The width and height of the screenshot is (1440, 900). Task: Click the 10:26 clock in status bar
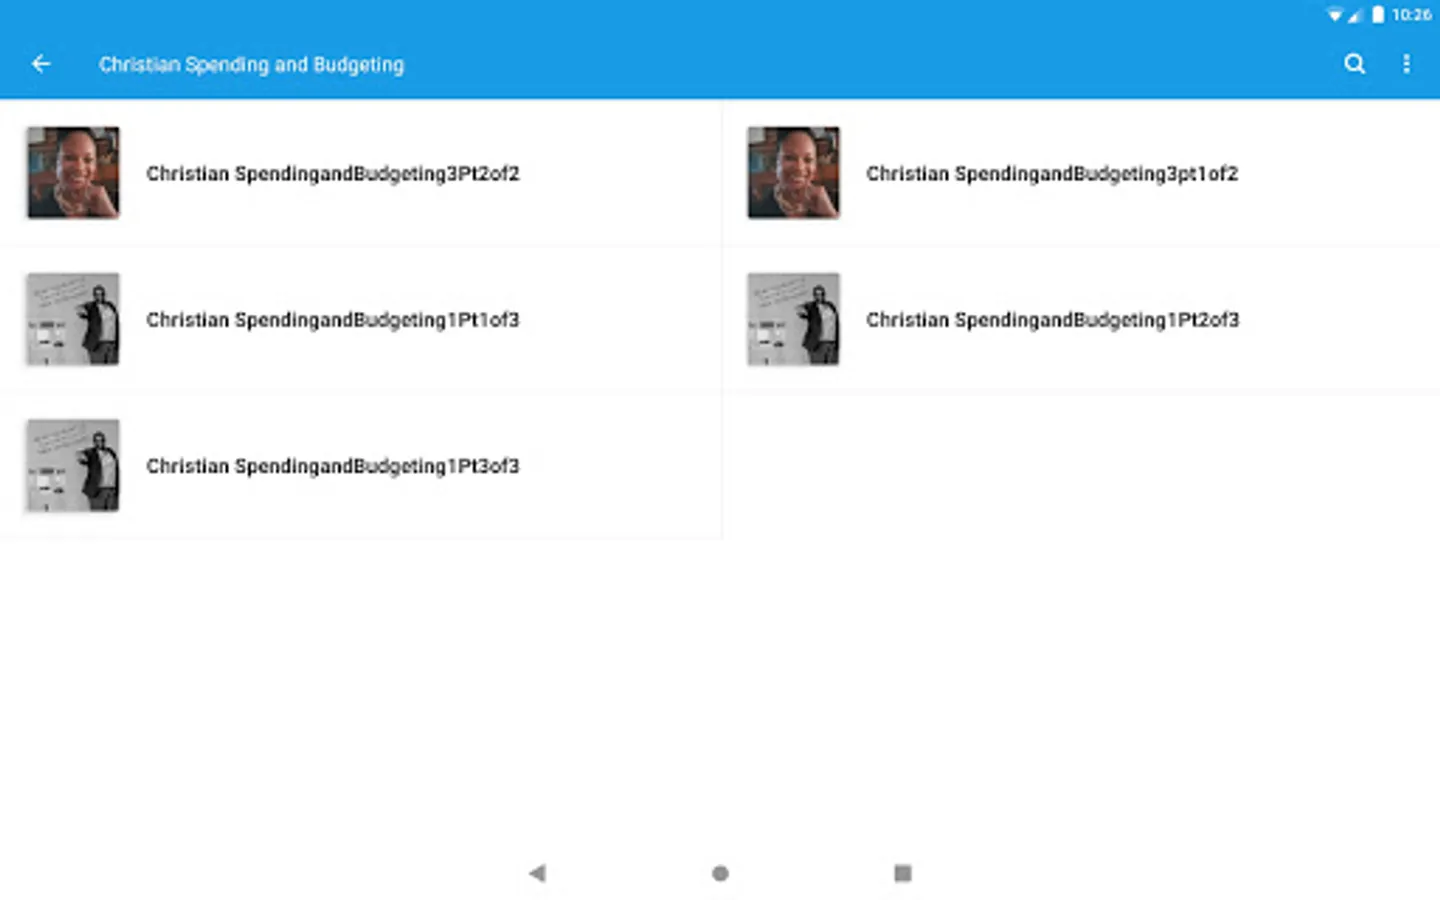coord(1411,15)
